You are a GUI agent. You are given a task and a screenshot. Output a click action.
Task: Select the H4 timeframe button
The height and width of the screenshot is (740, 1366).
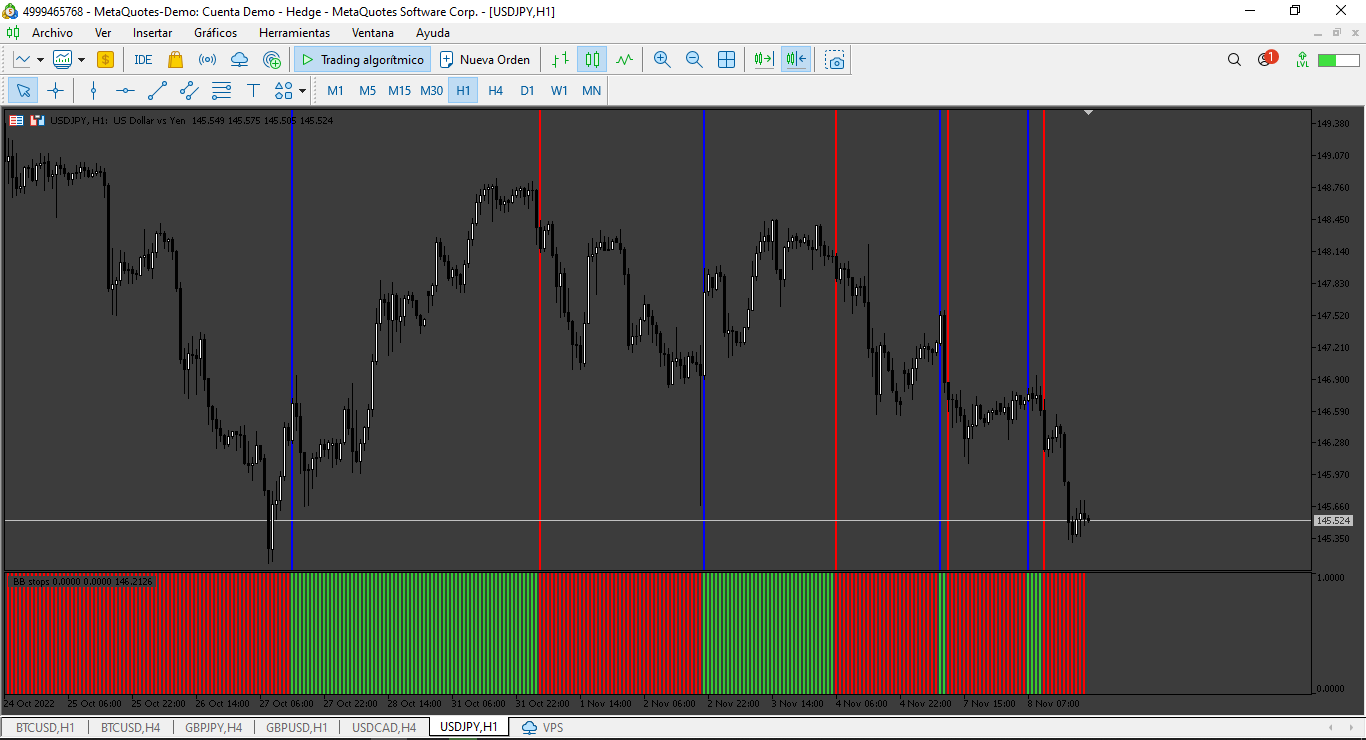point(495,91)
